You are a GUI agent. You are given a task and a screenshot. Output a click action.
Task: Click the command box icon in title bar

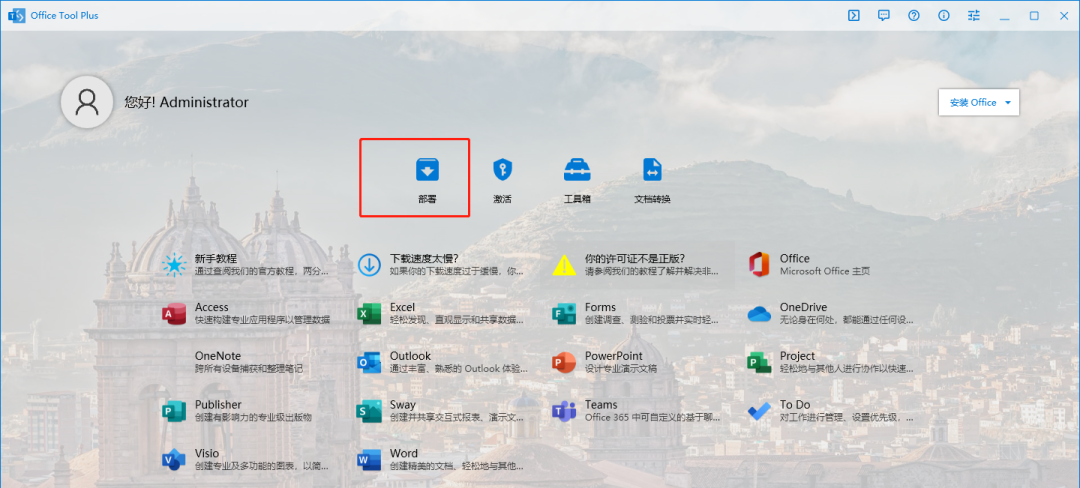pos(854,16)
